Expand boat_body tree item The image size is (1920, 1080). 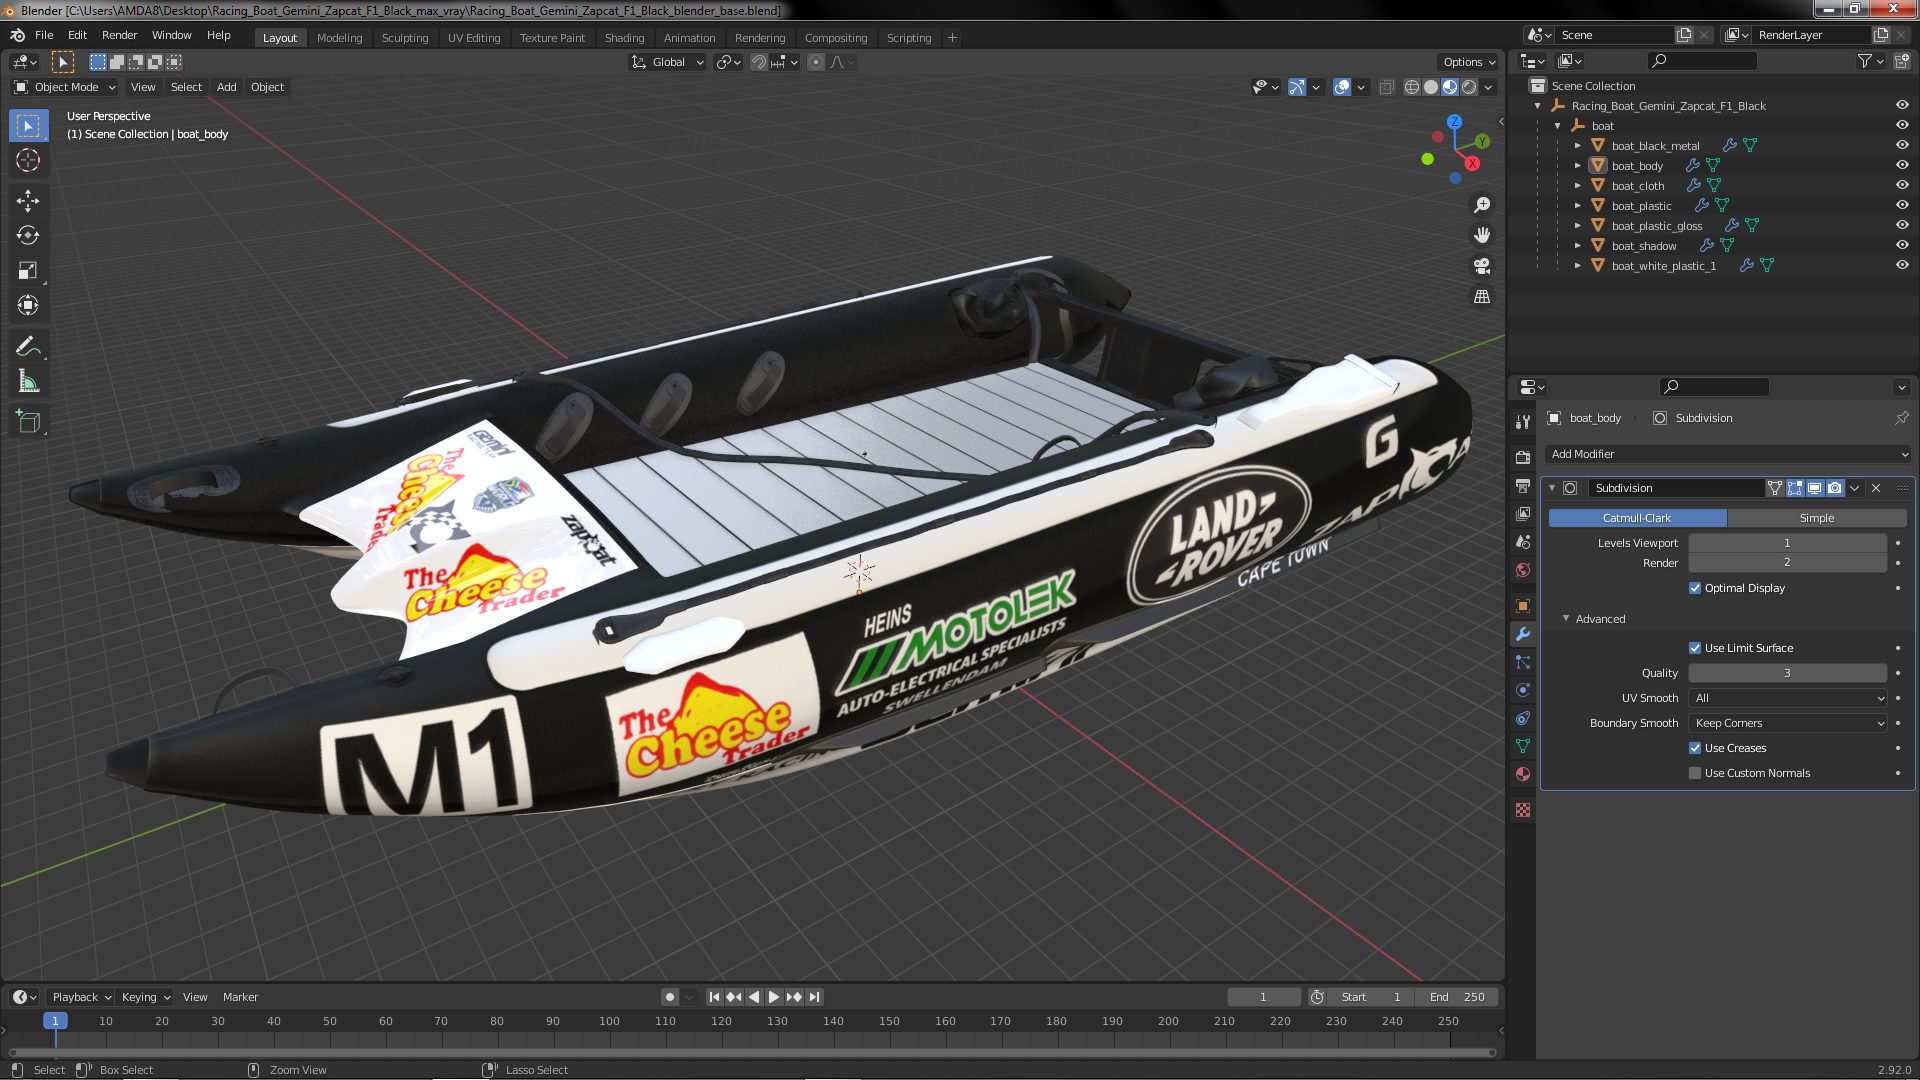point(1578,166)
